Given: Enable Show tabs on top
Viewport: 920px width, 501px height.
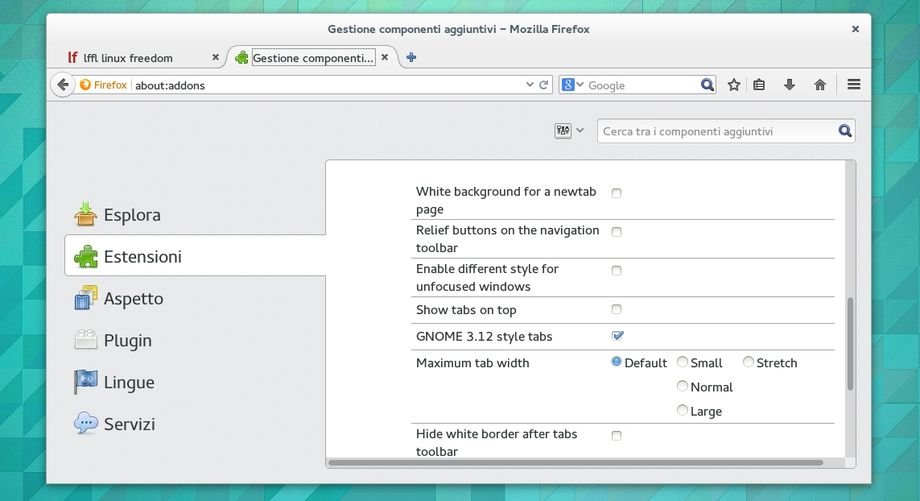Looking at the screenshot, I should click(616, 309).
